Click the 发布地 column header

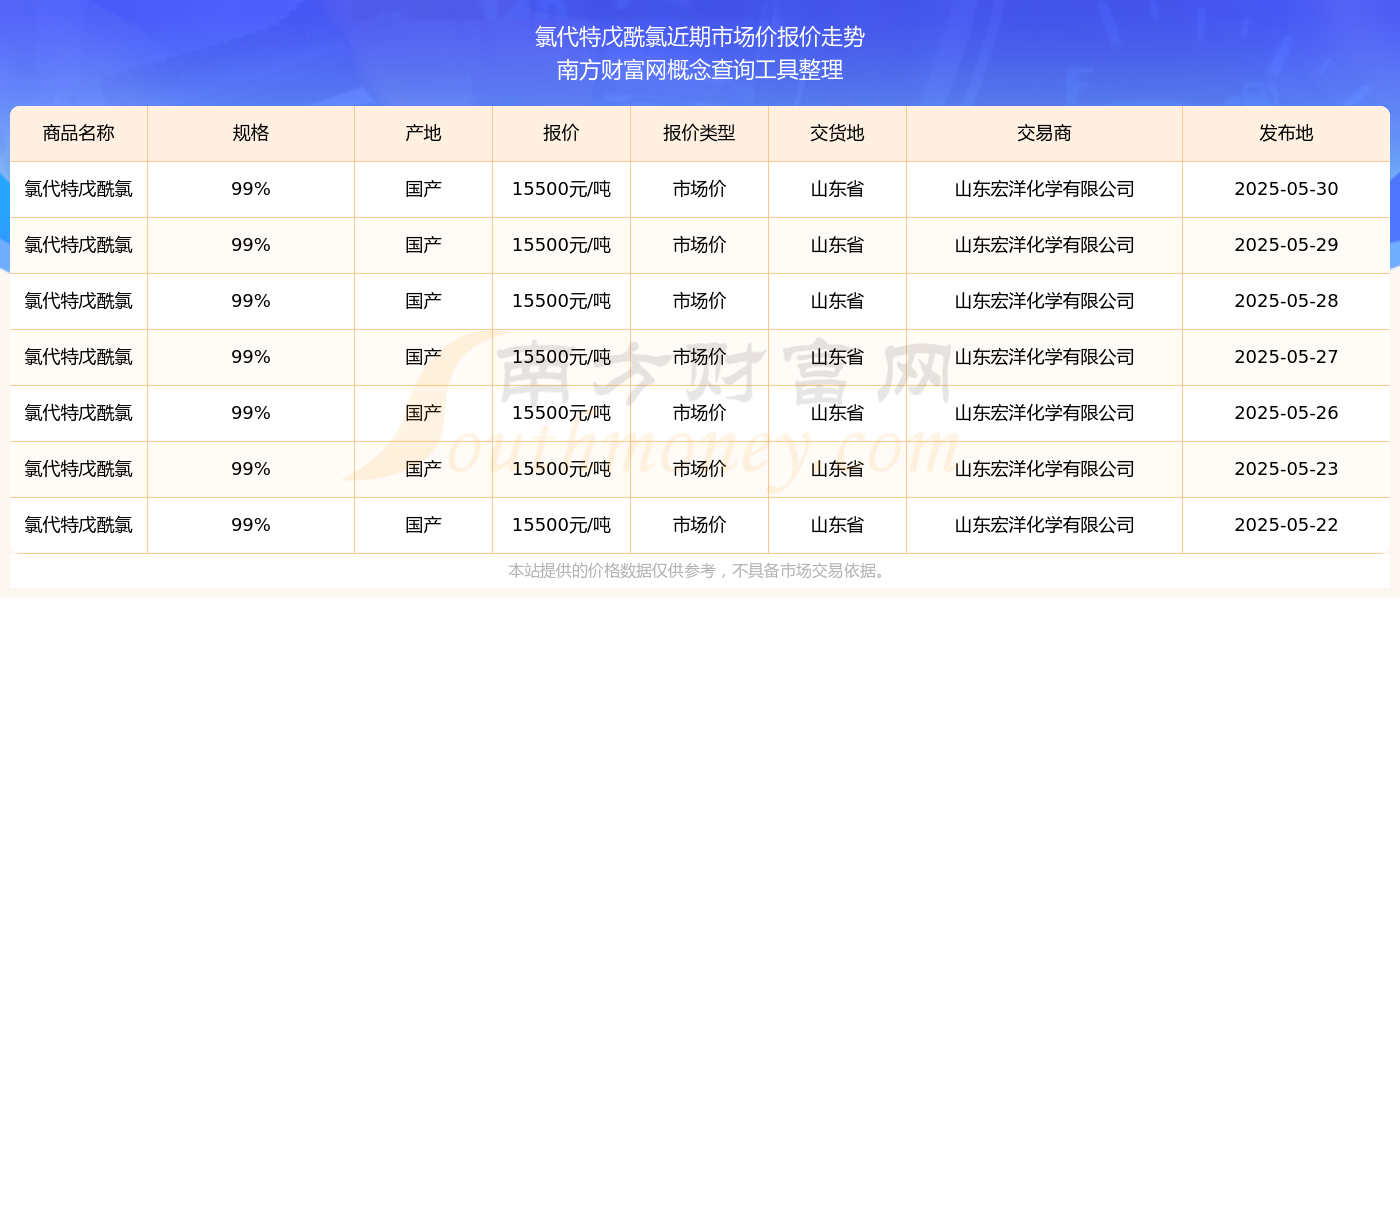tap(1286, 133)
